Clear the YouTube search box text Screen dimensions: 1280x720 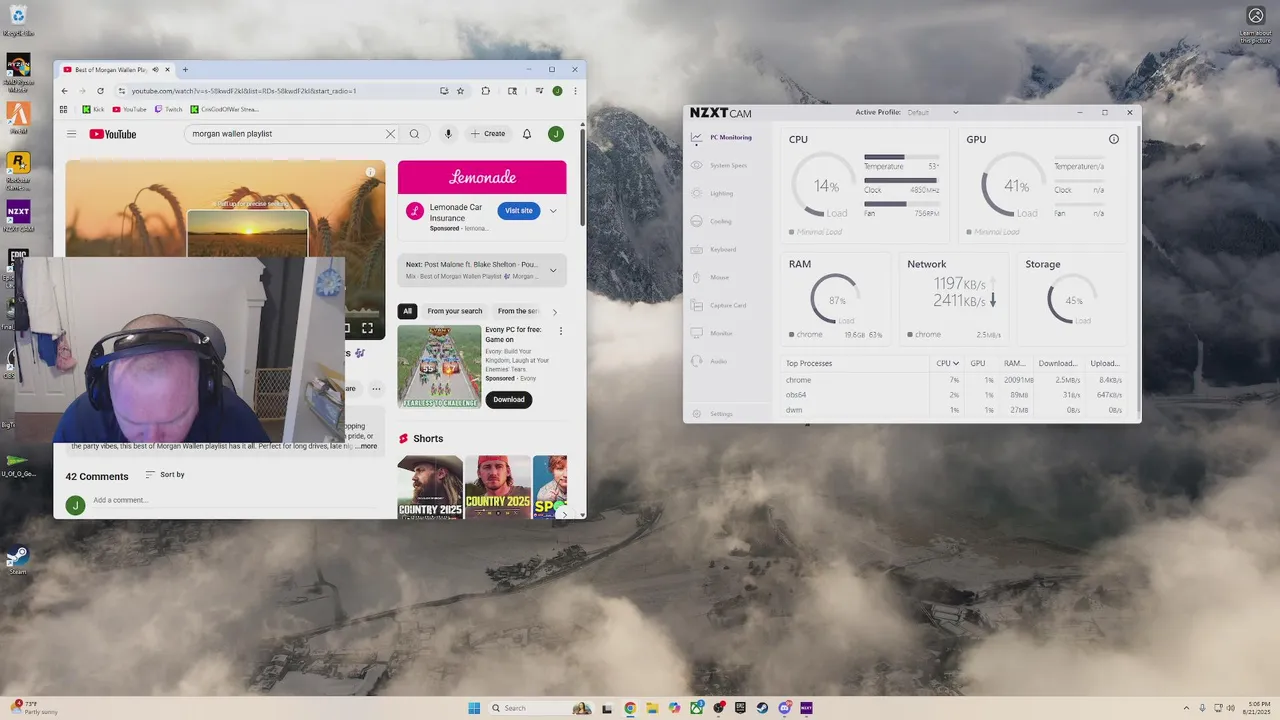coord(390,134)
